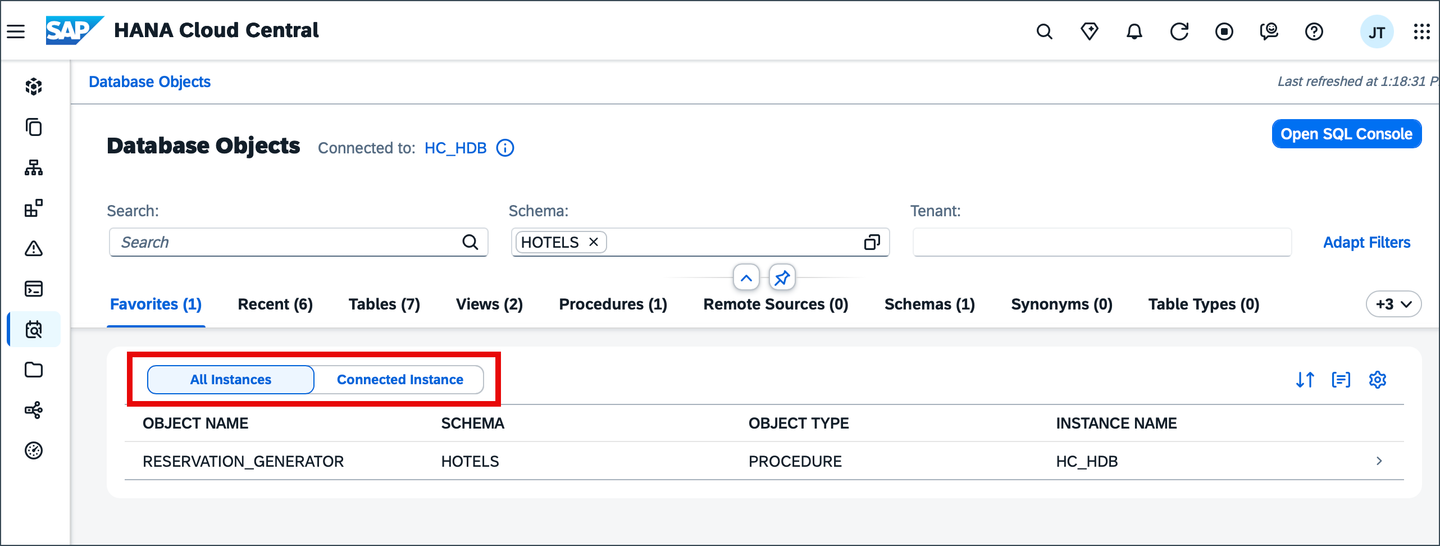The width and height of the screenshot is (1440, 546).
Task: Select the RESERVATION_GENERATOR object name cell
Action: tap(243, 461)
